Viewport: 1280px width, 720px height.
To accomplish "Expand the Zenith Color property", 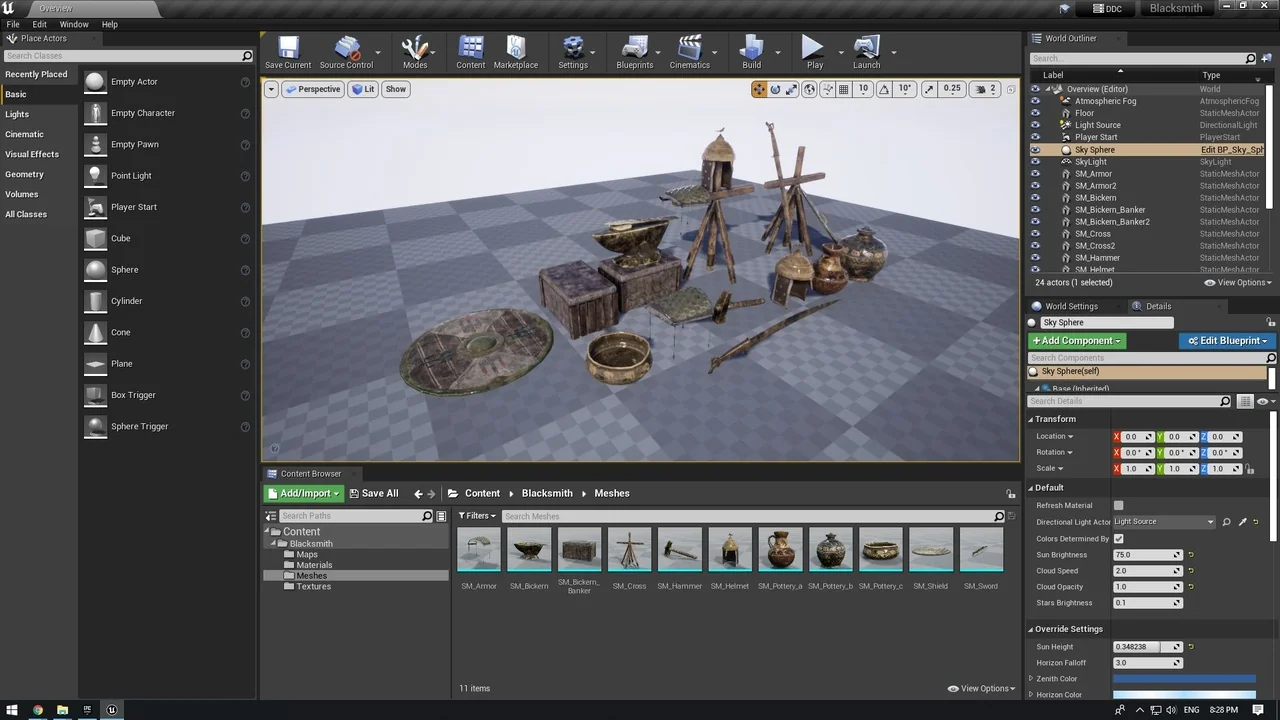I will point(1031,679).
